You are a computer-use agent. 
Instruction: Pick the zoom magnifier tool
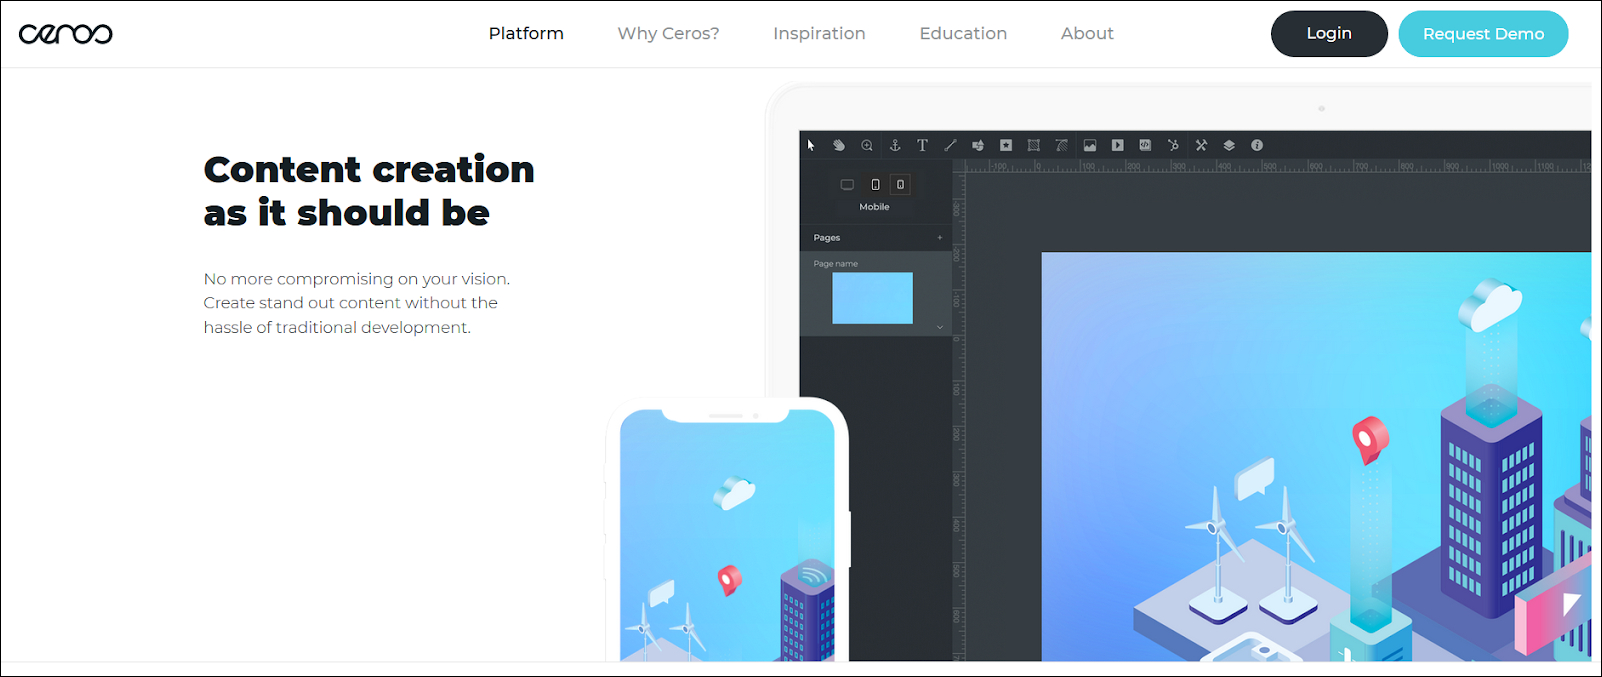pos(867,145)
